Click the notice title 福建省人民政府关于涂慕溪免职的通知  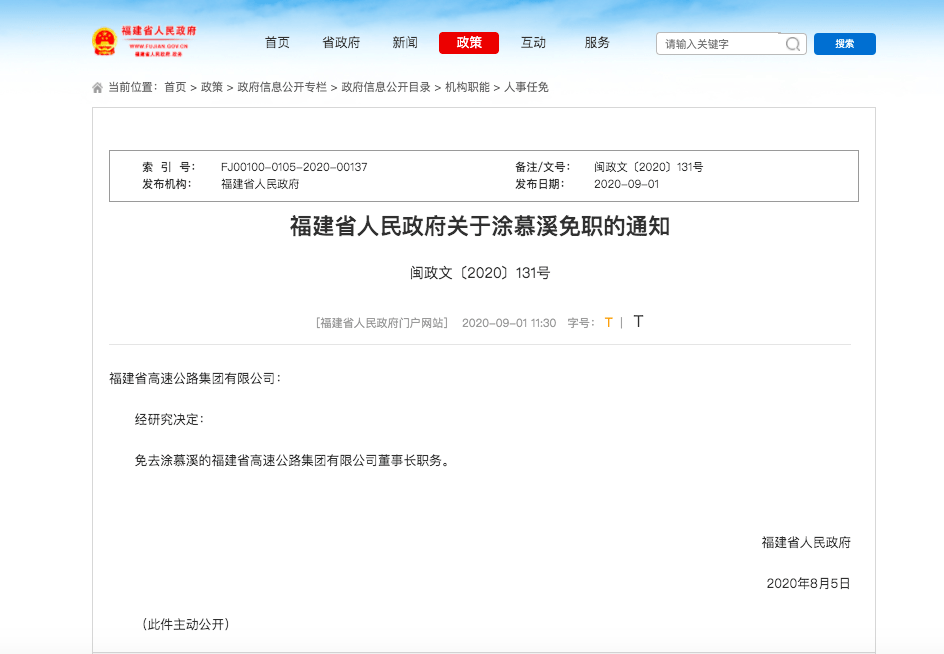(471, 226)
